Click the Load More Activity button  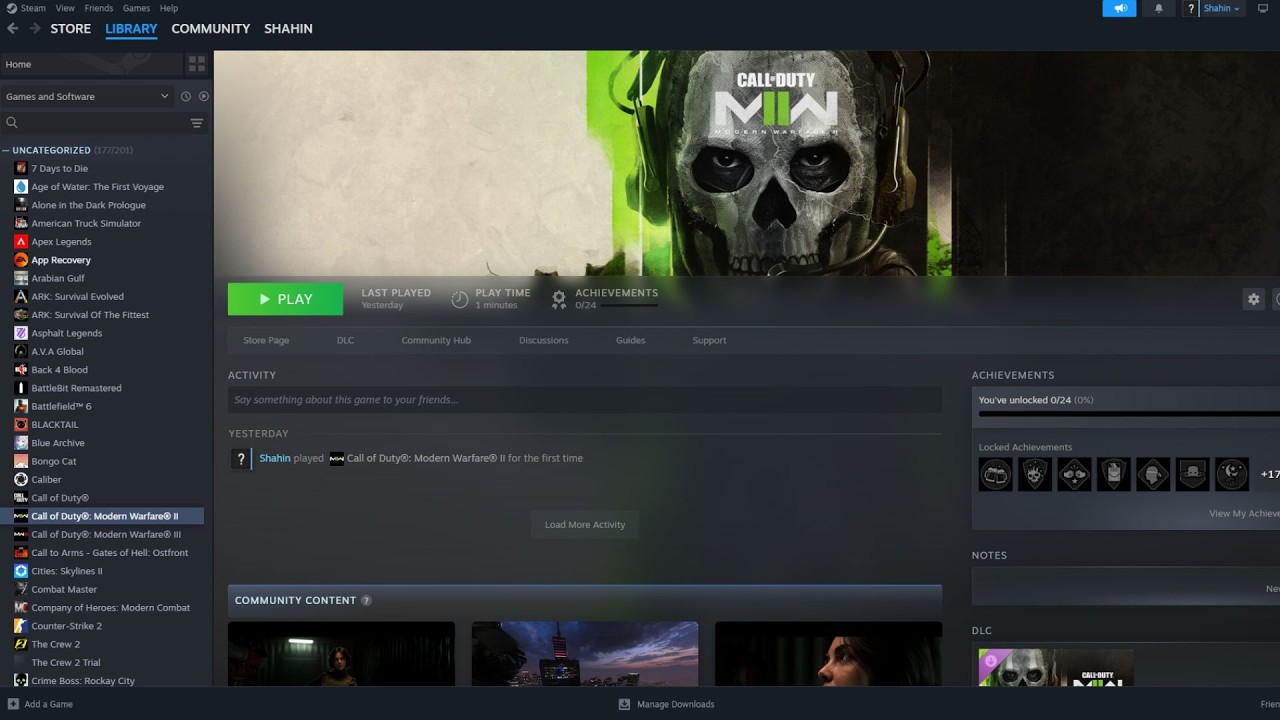585,524
